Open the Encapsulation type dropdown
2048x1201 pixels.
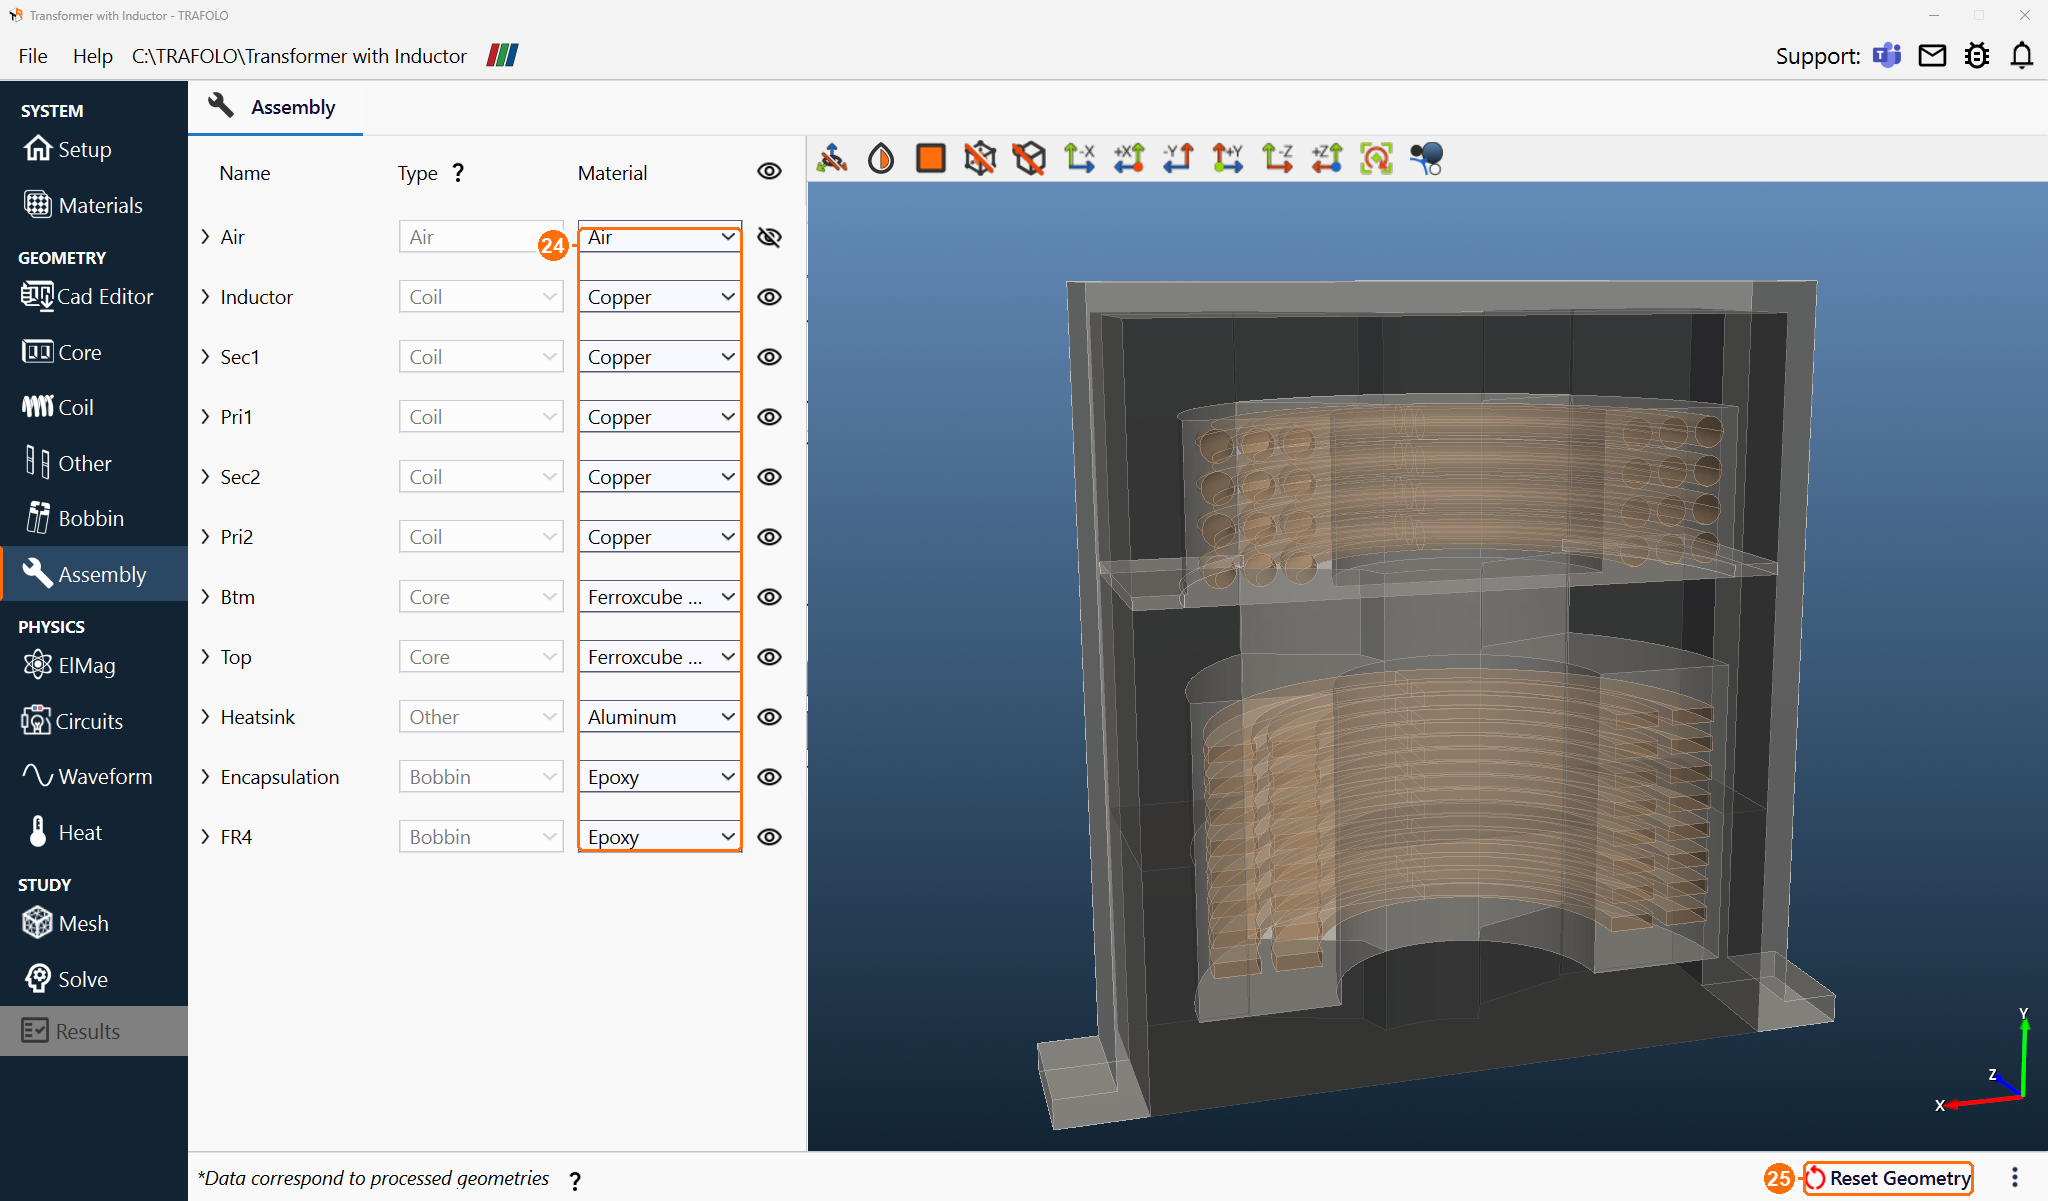click(481, 777)
